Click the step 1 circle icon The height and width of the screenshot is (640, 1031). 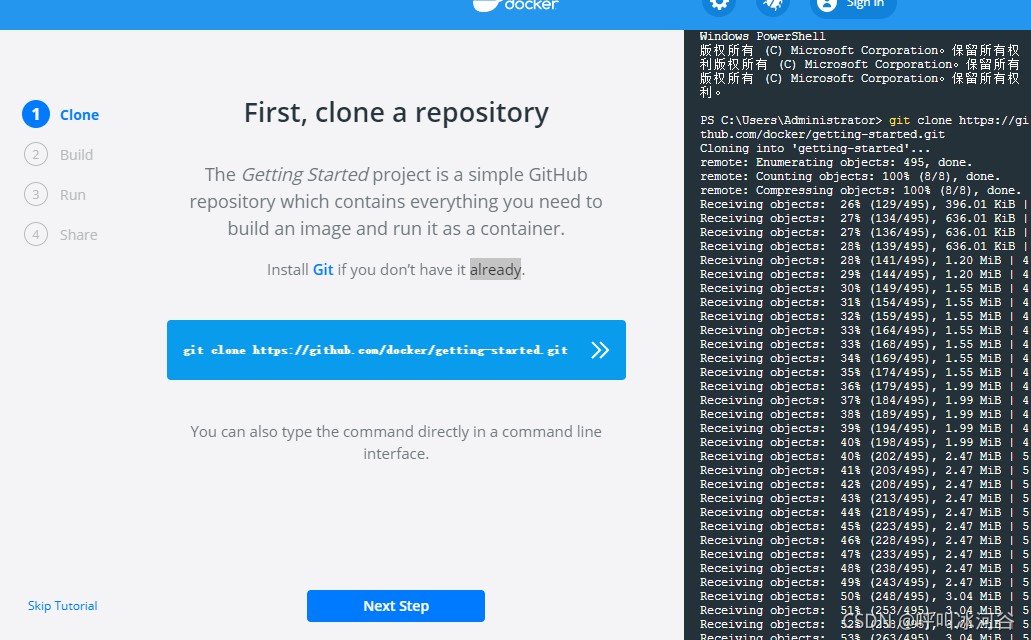(36, 114)
